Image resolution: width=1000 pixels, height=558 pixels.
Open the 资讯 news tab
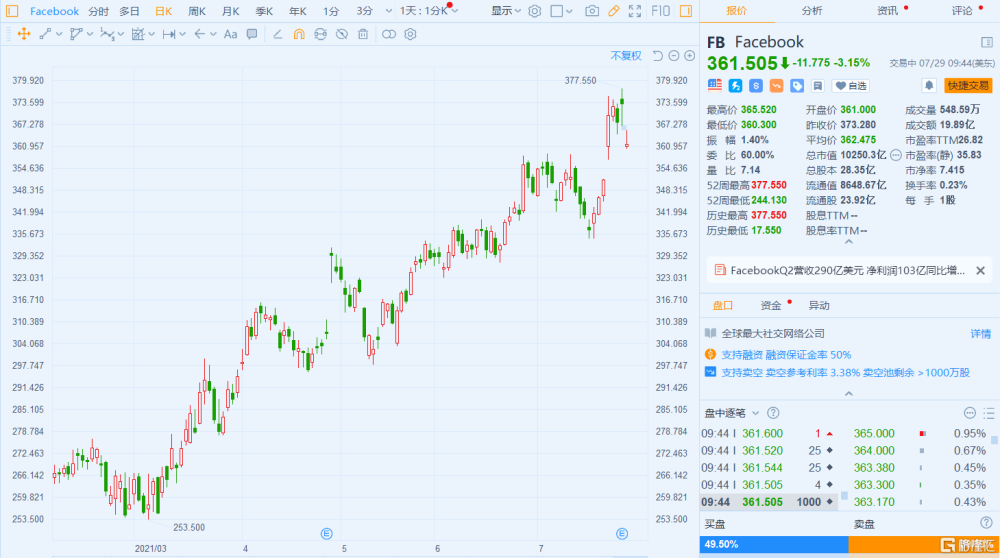click(x=887, y=11)
